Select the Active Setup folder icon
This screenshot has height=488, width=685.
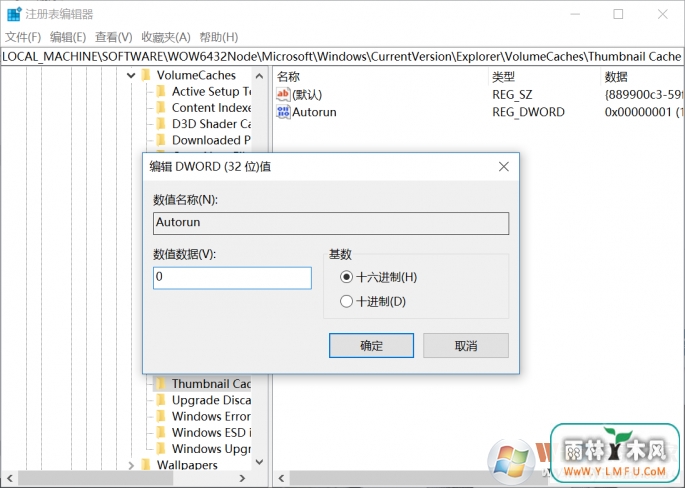(x=161, y=91)
